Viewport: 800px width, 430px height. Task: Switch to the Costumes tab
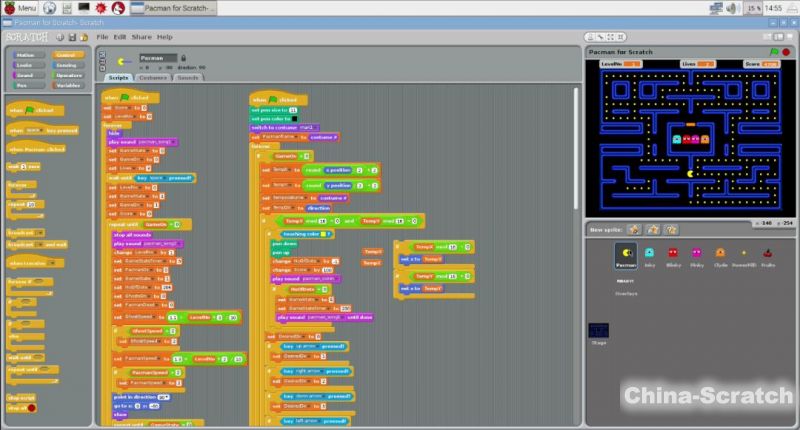[x=153, y=77]
